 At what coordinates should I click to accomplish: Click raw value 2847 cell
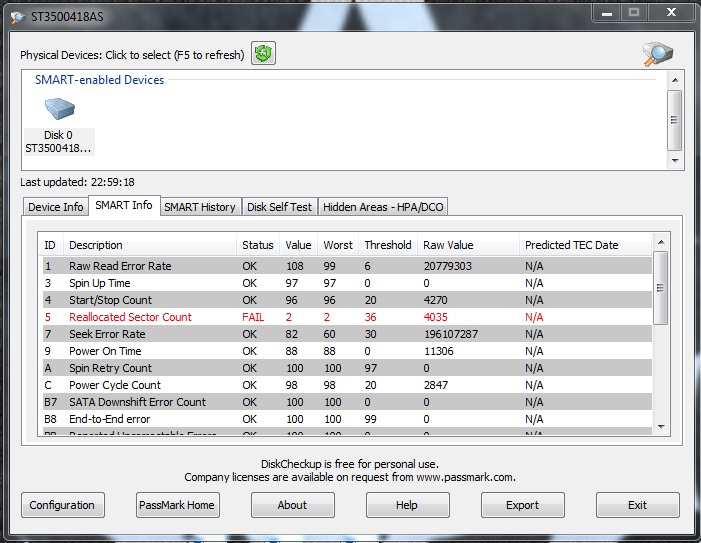pyautogui.click(x=435, y=385)
